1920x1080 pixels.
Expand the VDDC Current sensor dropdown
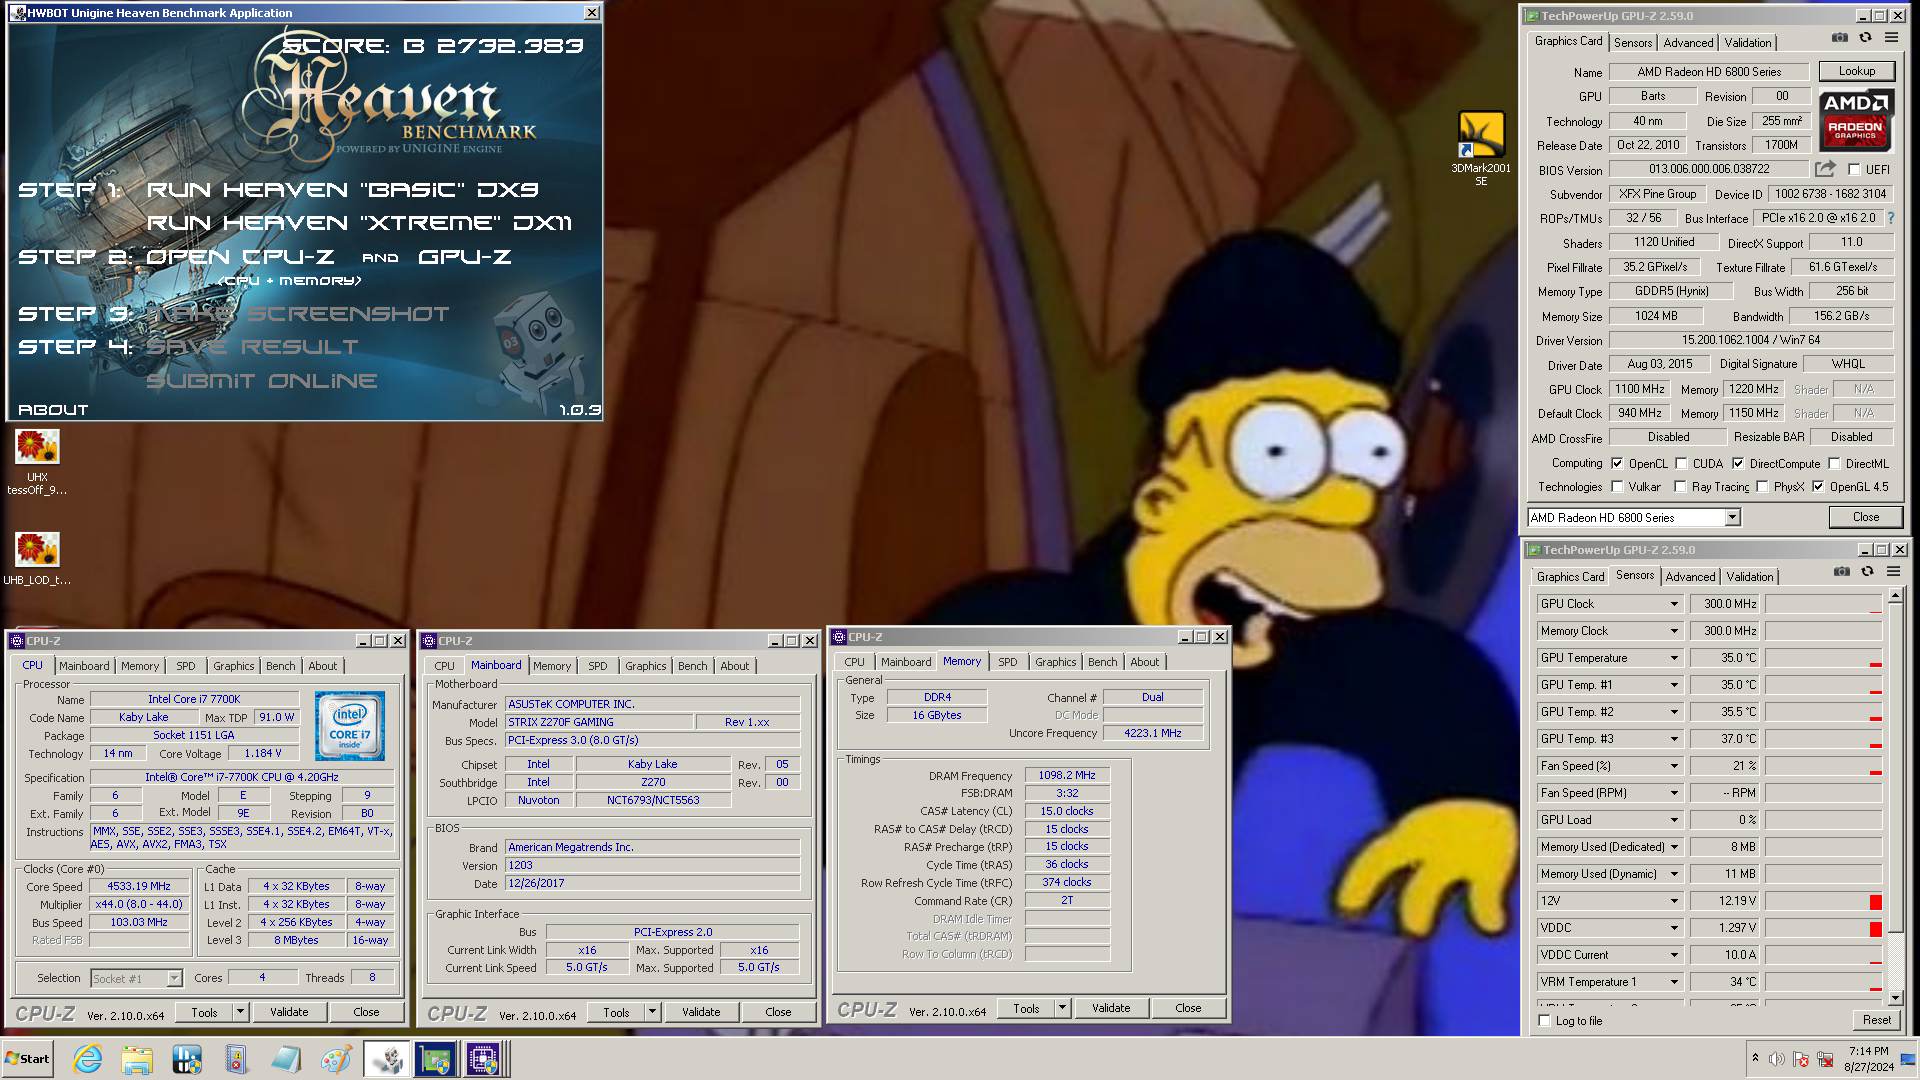(x=1674, y=955)
